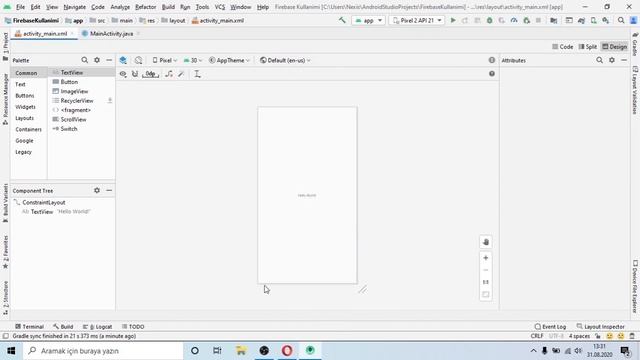Viewport: 640px width, 360px height.
Task: Open Attributes panel gear settings
Action: click(x=611, y=60)
